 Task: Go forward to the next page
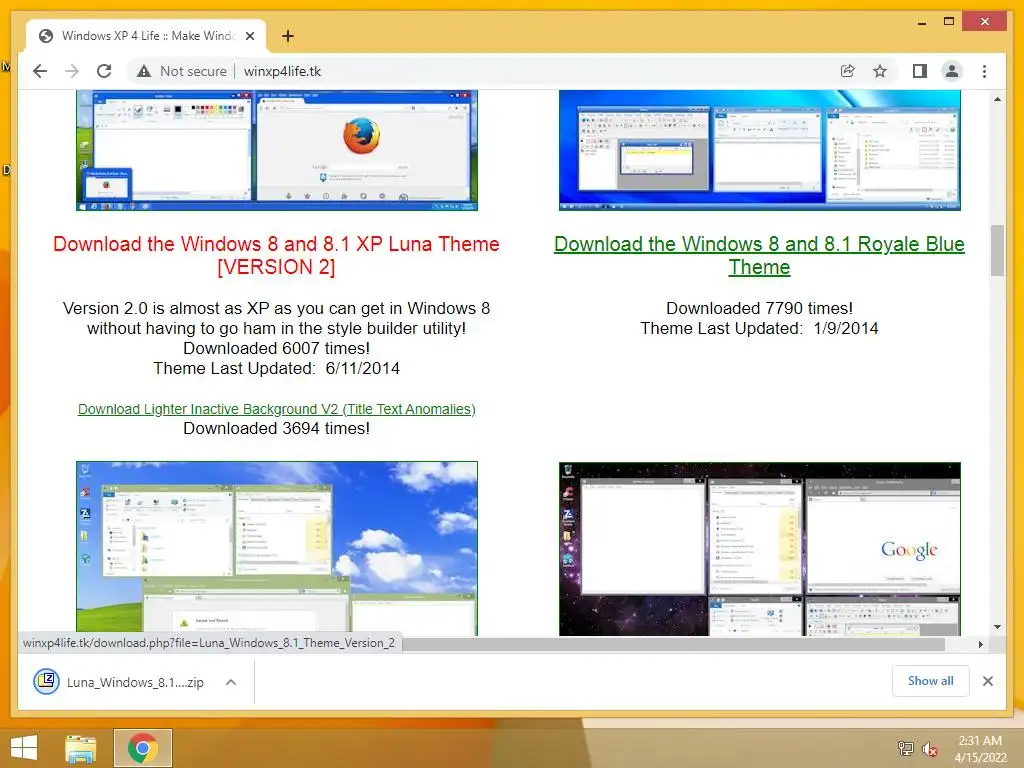(x=72, y=71)
